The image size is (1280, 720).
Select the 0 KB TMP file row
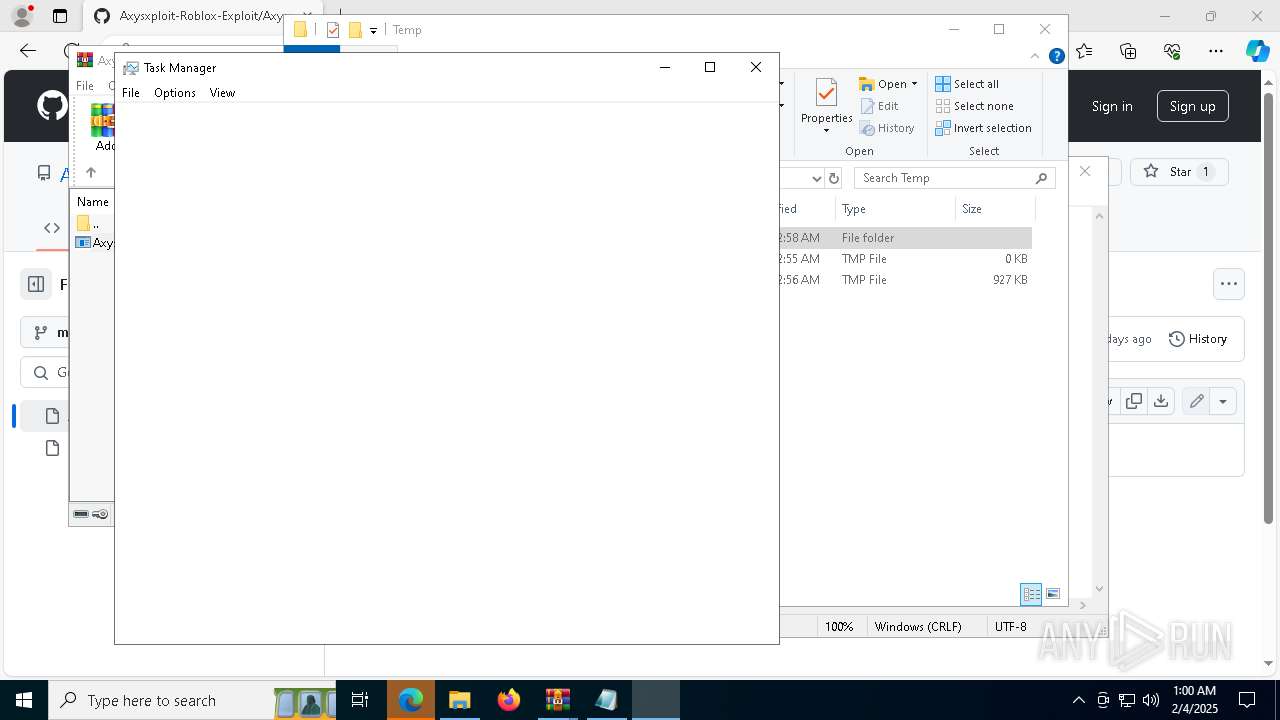(x=905, y=259)
